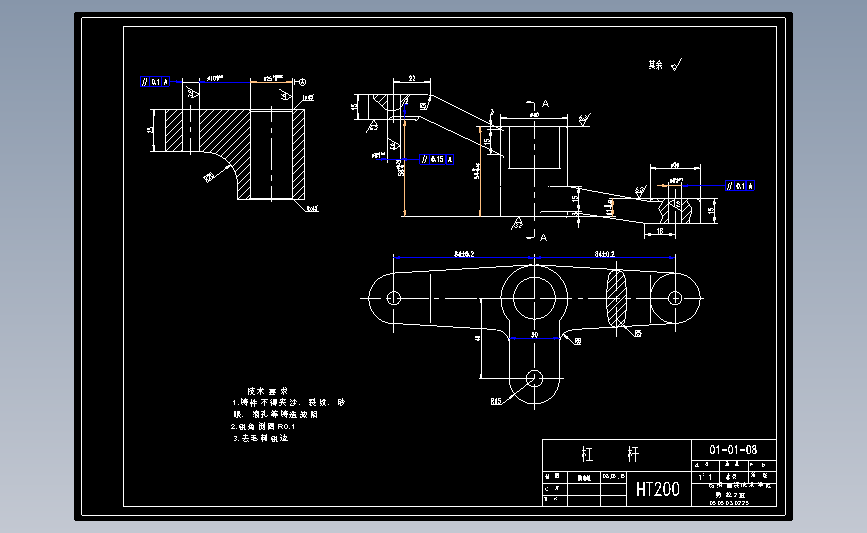Select the left 84±0.2 dimension text
Image resolution: width=867 pixels, height=533 pixels.
[x=464, y=254]
